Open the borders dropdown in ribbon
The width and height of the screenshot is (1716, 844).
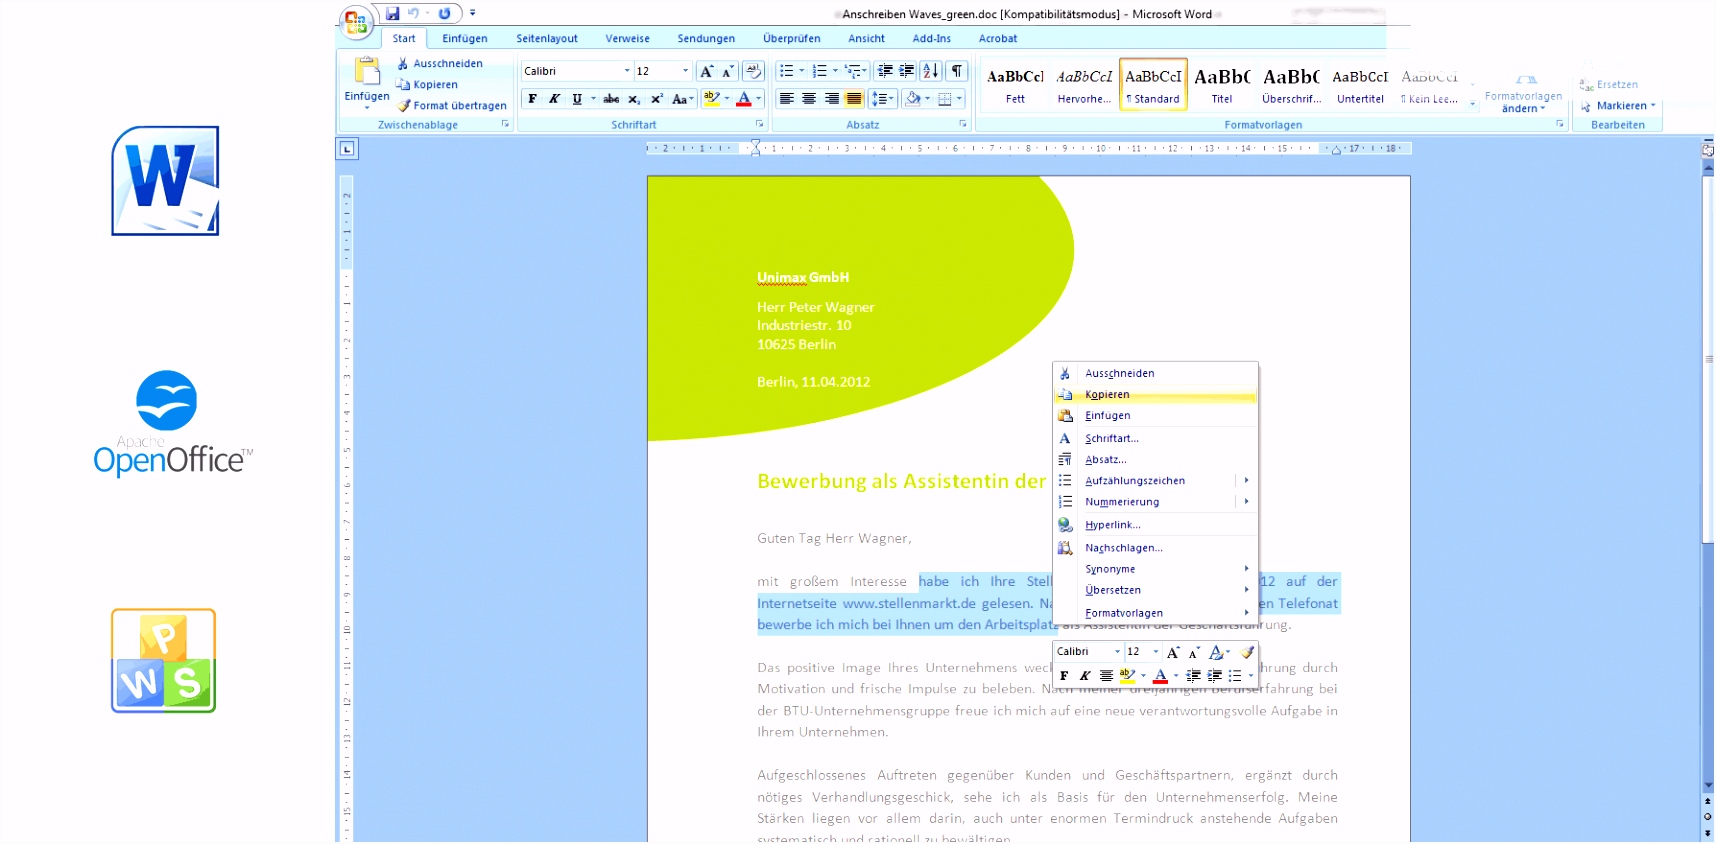[x=959, y=99]
